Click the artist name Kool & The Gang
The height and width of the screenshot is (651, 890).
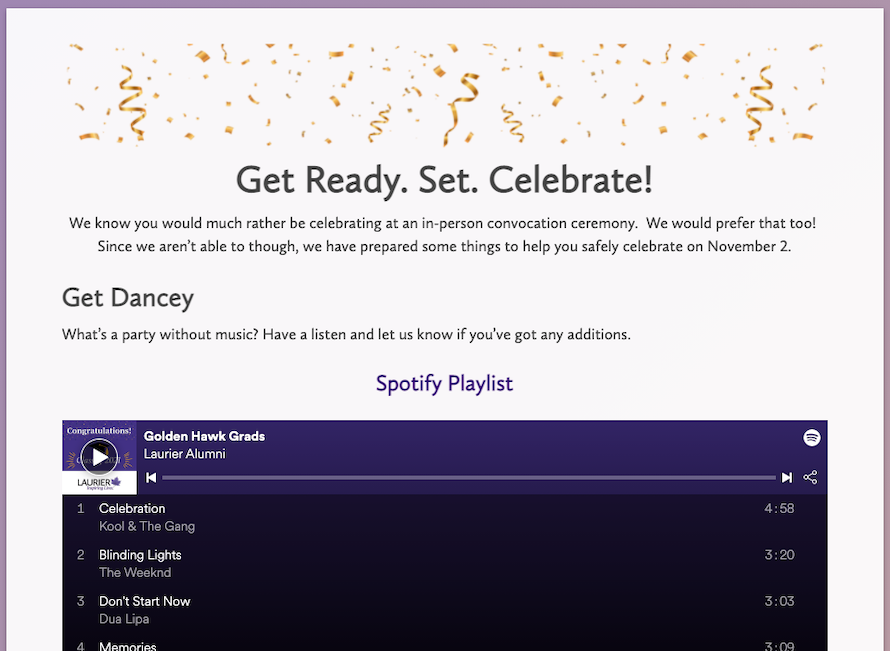click(147, 526)
